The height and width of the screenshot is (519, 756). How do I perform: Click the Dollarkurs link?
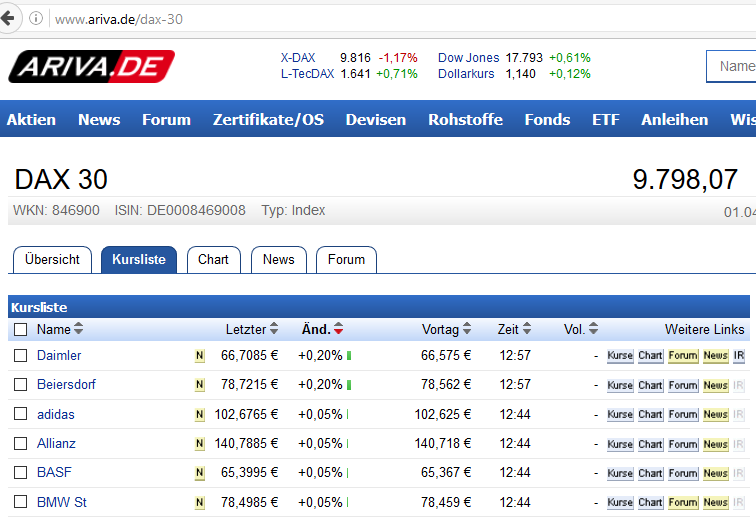[466, 74]
